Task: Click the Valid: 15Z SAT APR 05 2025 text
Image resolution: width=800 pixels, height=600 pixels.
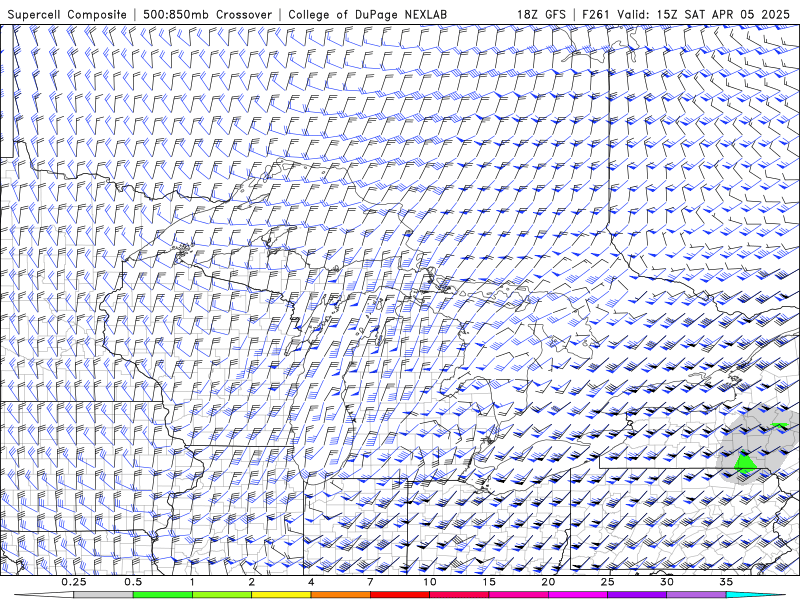Action: click(703, 14)
